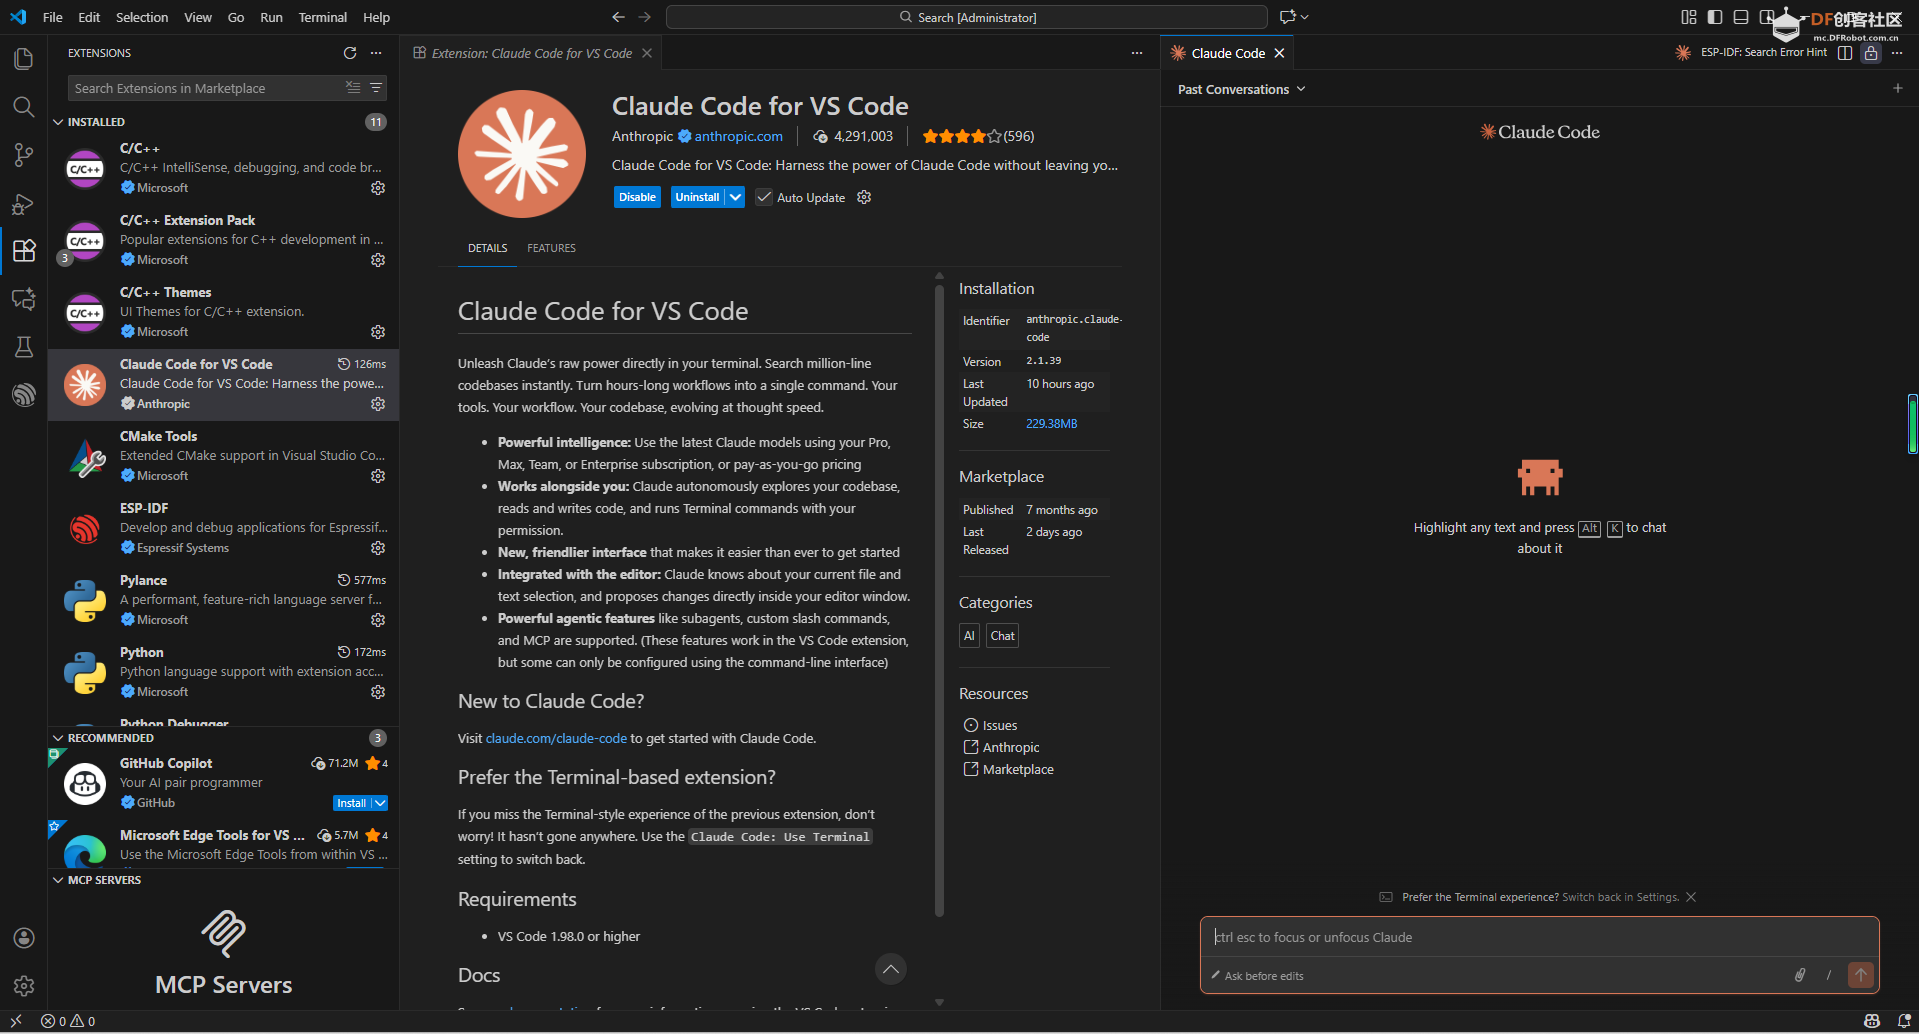Toggle the editor lock in Claude Code tab
Screen dimensions: 1919x1034
(1871, 53)
